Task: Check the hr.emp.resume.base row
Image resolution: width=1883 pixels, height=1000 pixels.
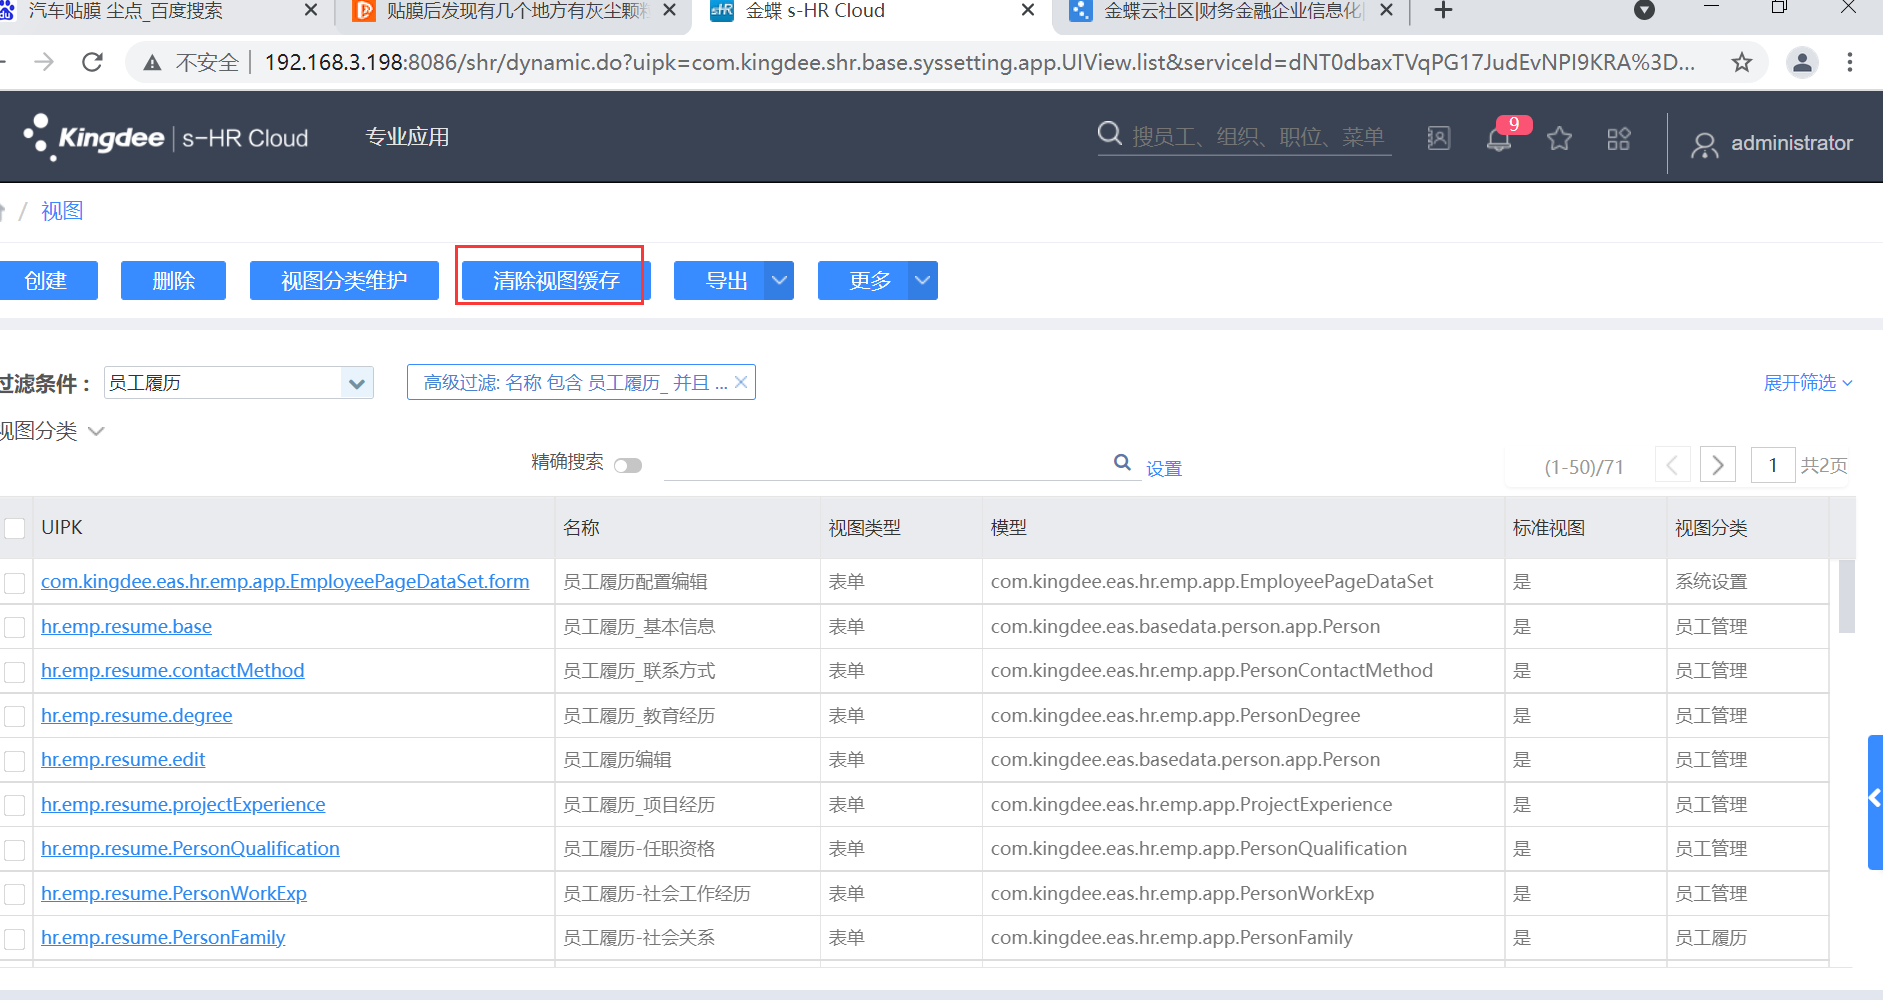Action: 15,628
